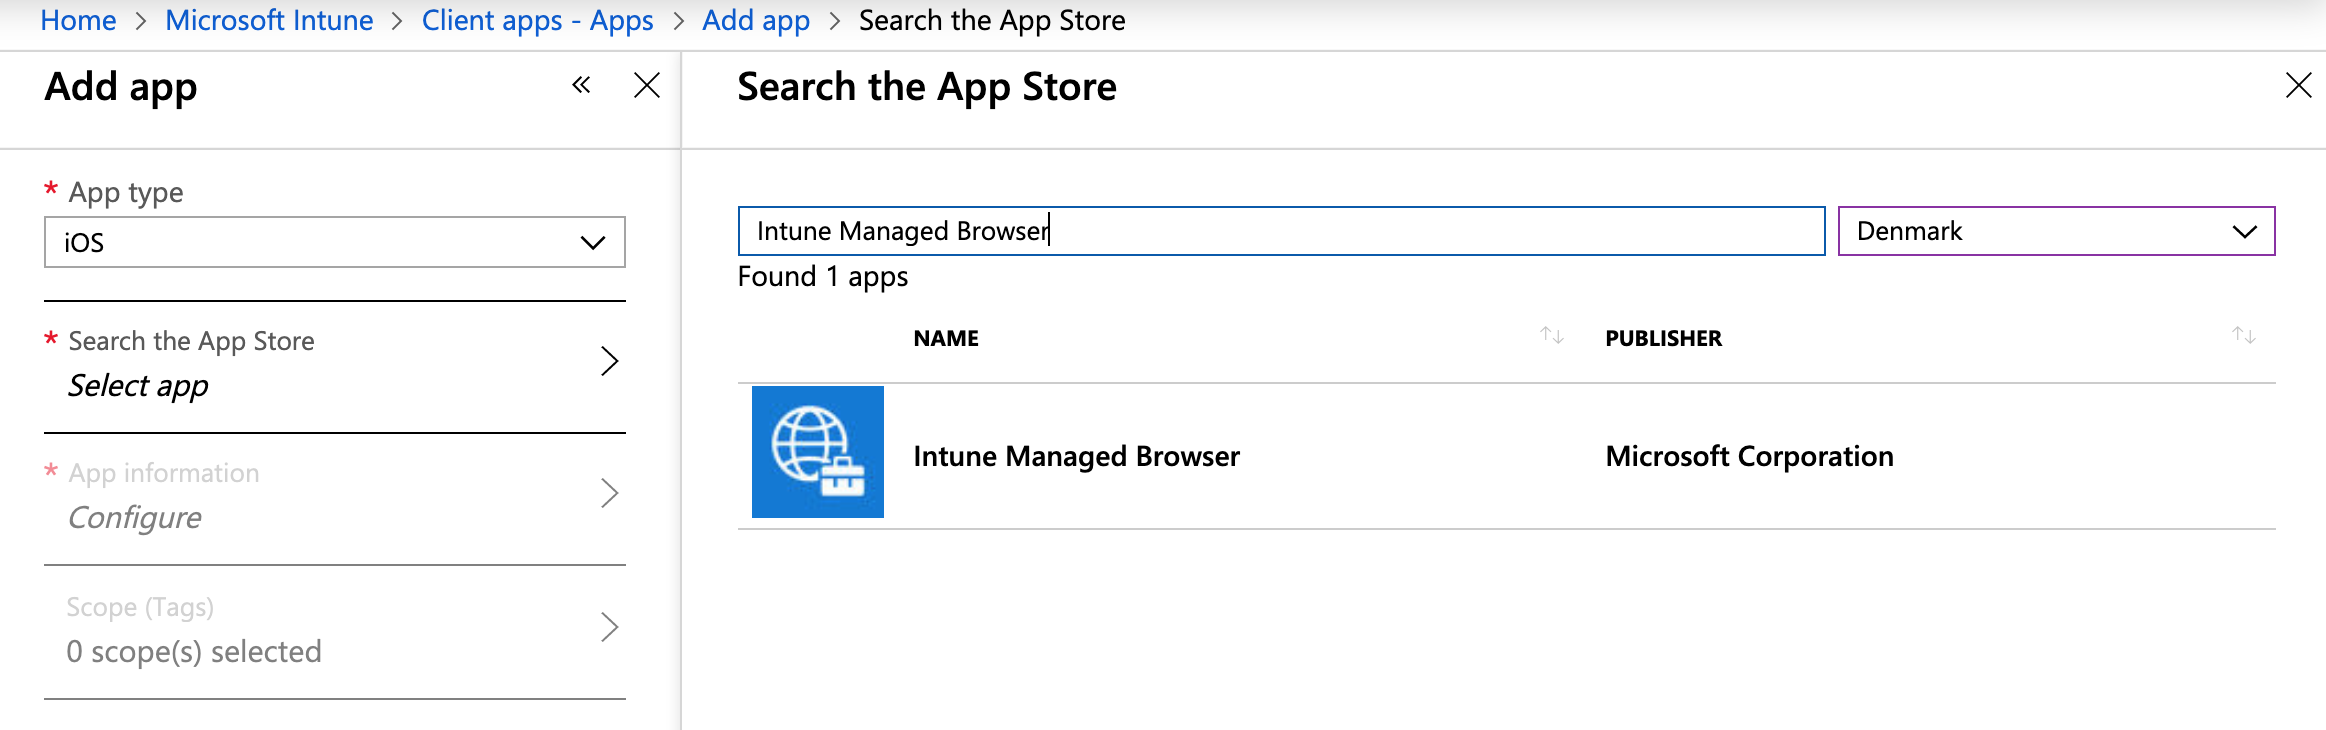Viewport: 2326px width, 730px height.
Task: Click the app search text field
Action: [1281, 231]
